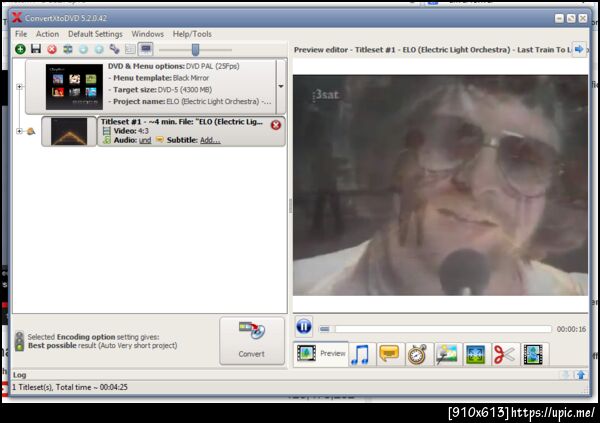Open the audio music note tab
The width and height of the screenshot is (600, 423).
(x=360, y=354)
